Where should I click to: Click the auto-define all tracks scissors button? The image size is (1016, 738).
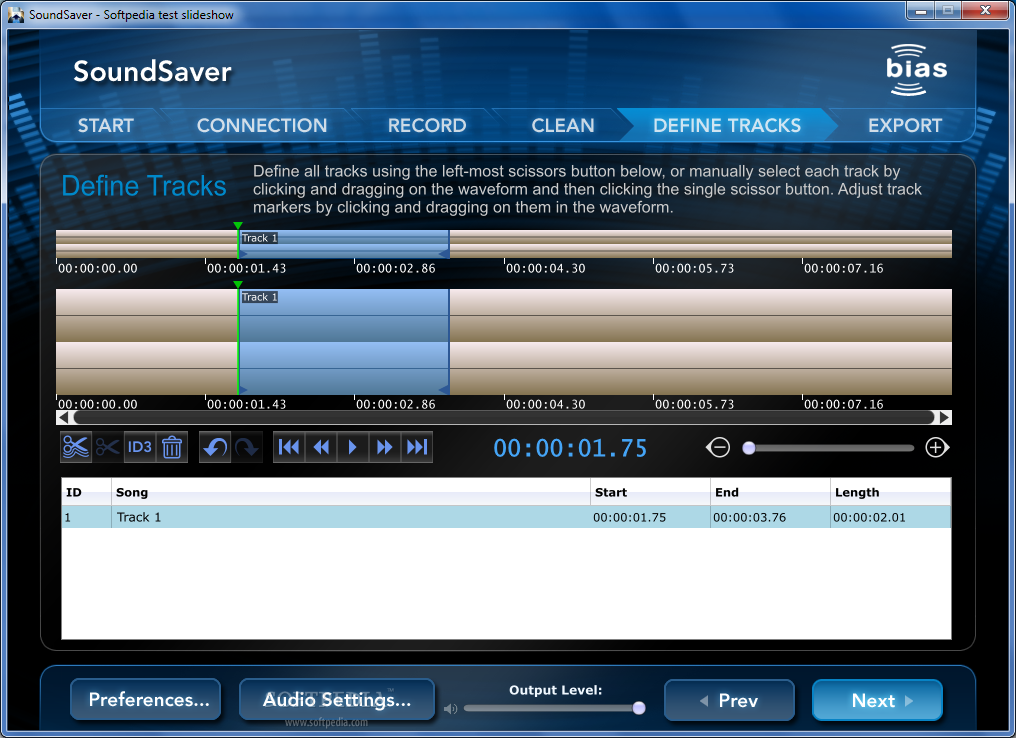[x=76, y=447]
